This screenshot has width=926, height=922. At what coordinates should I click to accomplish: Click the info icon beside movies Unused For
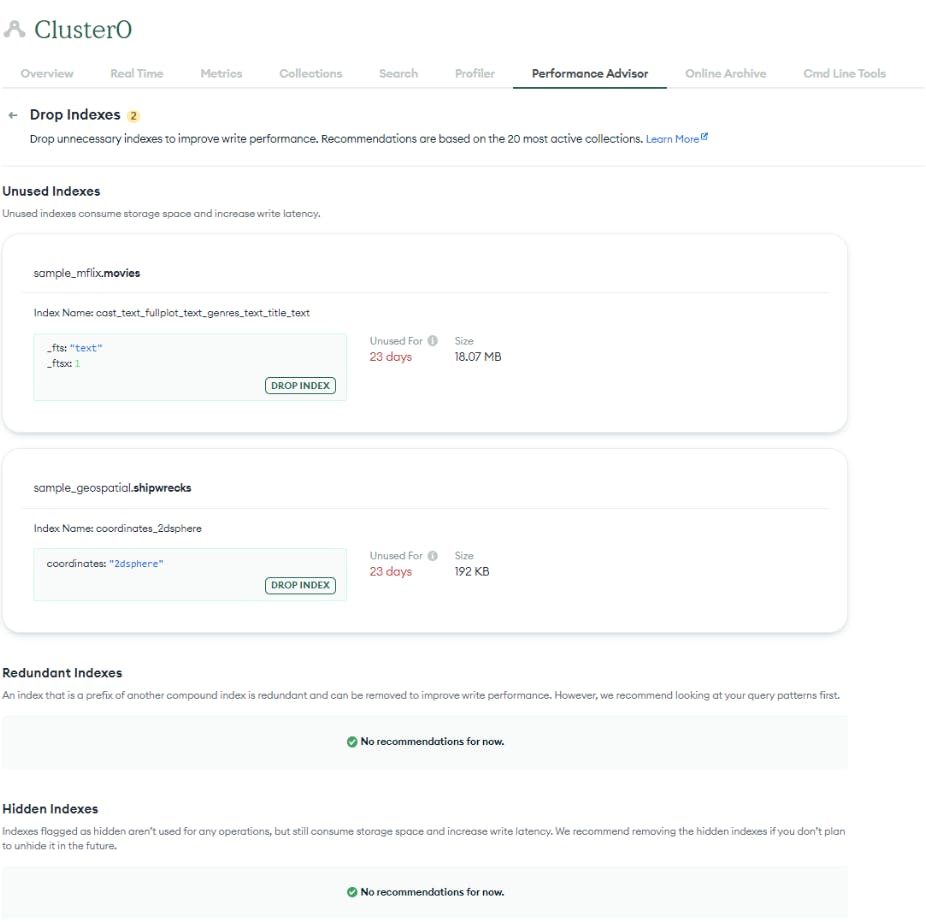click(431, 340)
